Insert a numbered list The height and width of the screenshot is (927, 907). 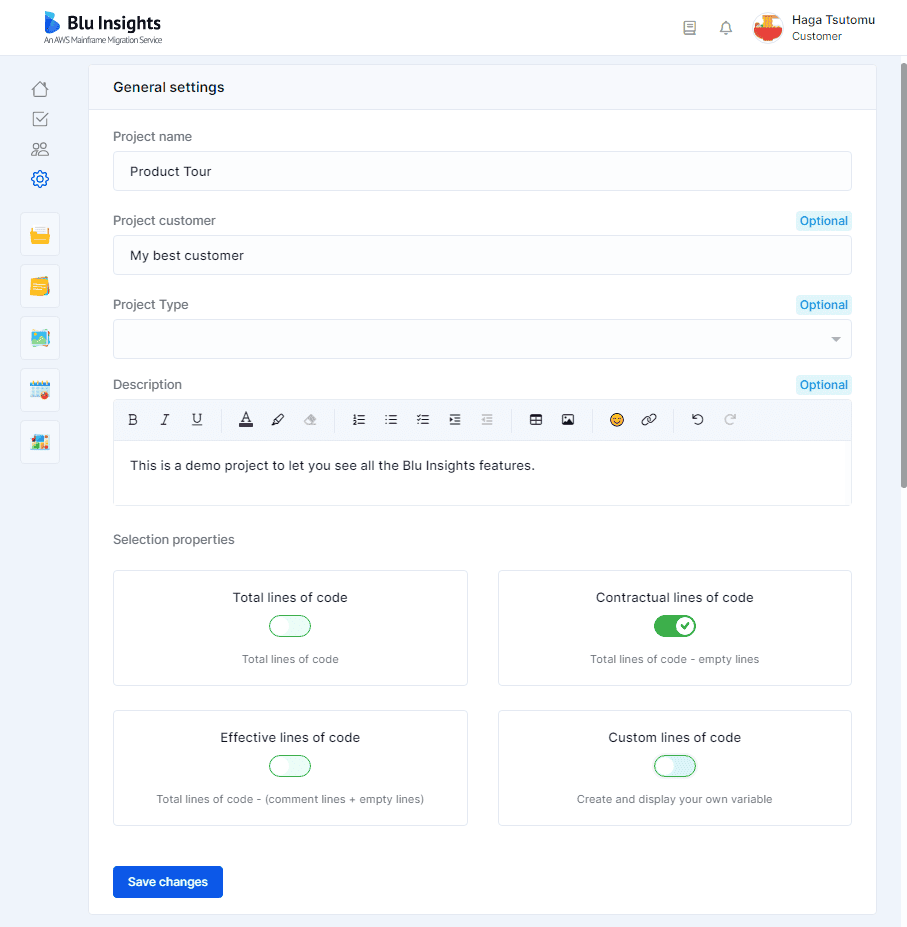pos(359,420)
